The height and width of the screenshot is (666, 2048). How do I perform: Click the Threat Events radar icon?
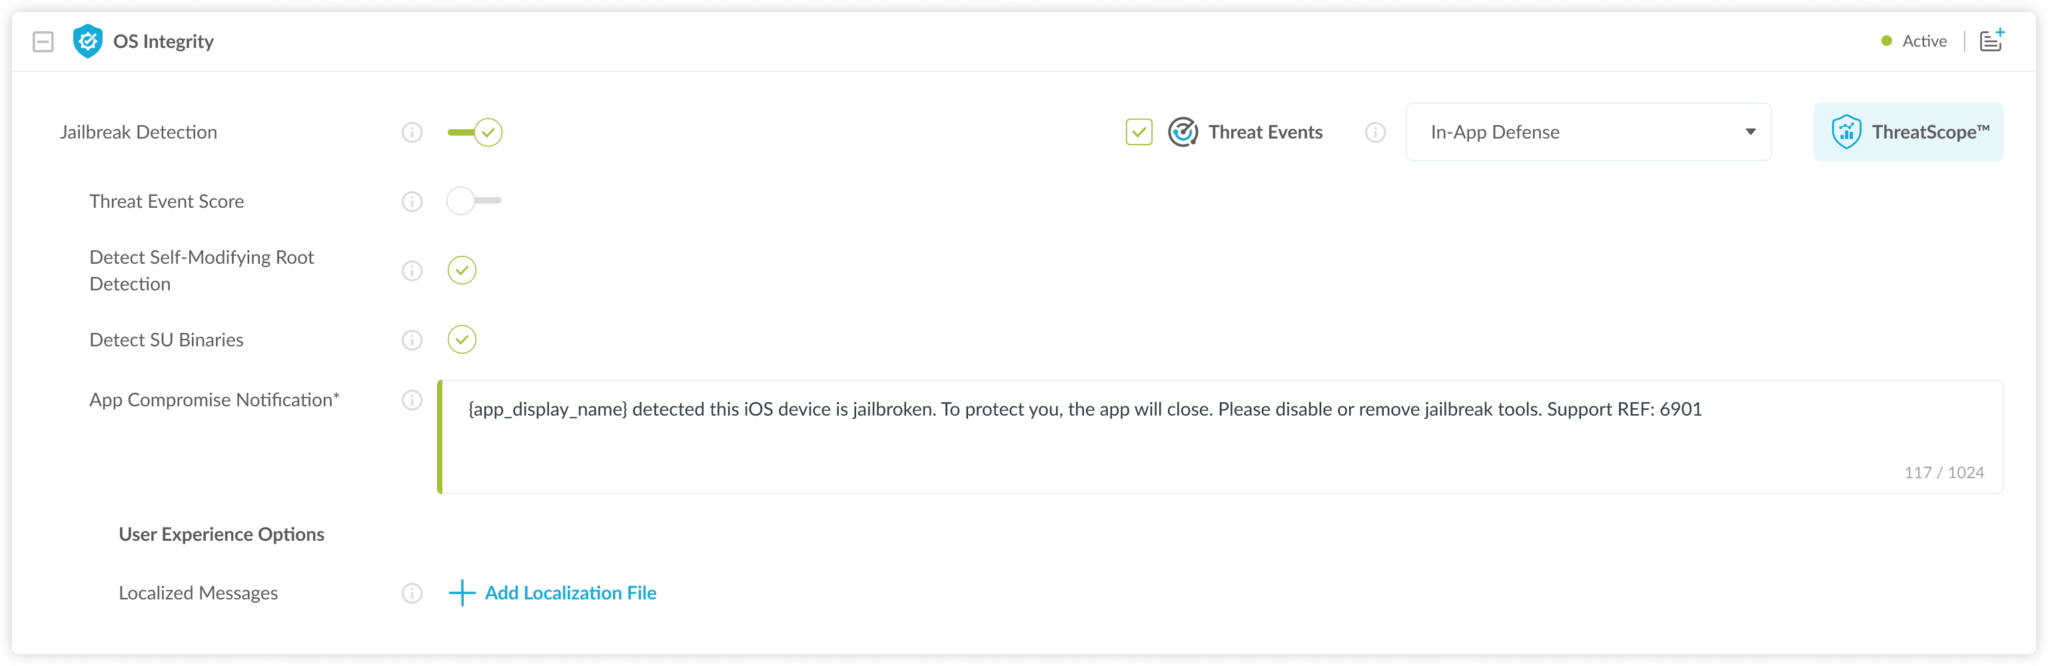point(1183,132)
